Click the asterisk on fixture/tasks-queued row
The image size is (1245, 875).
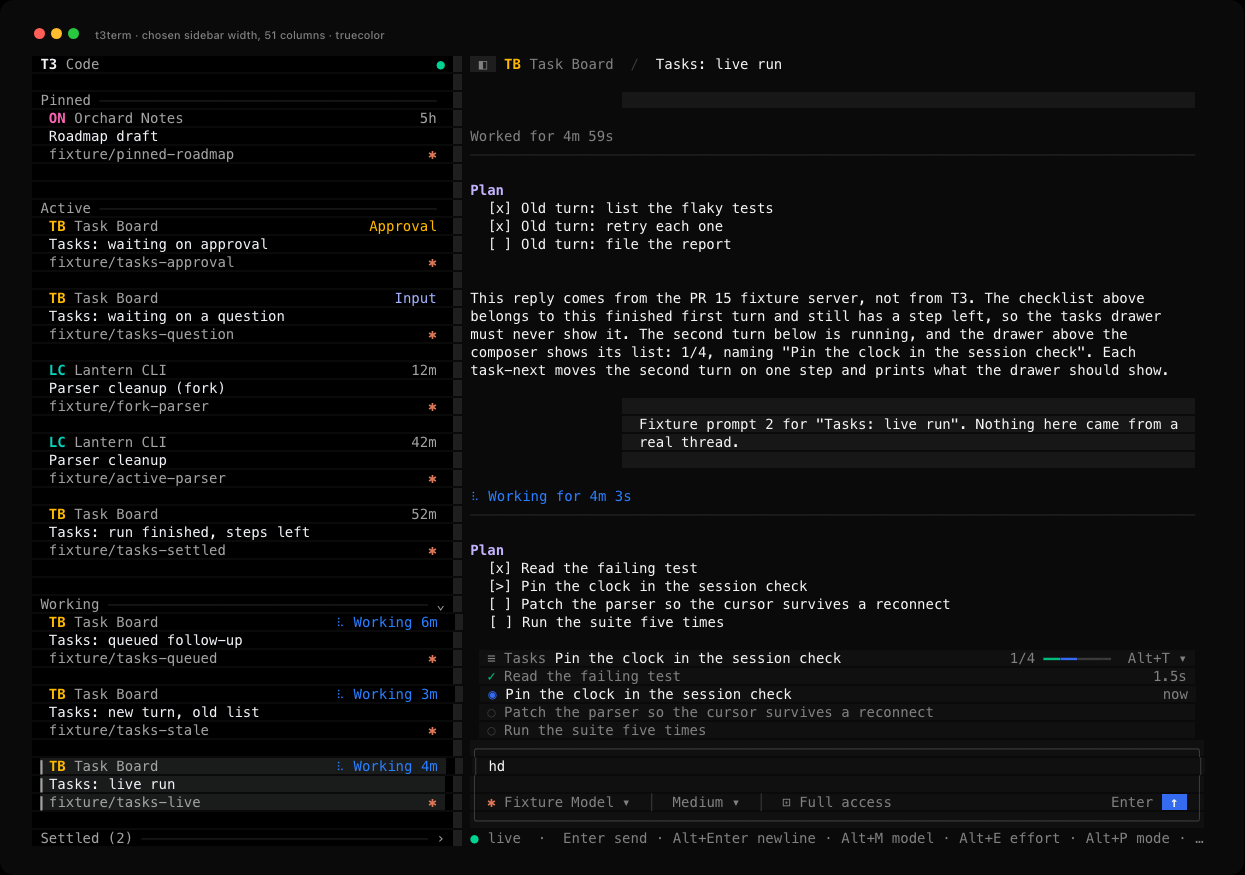click(433, 659)
